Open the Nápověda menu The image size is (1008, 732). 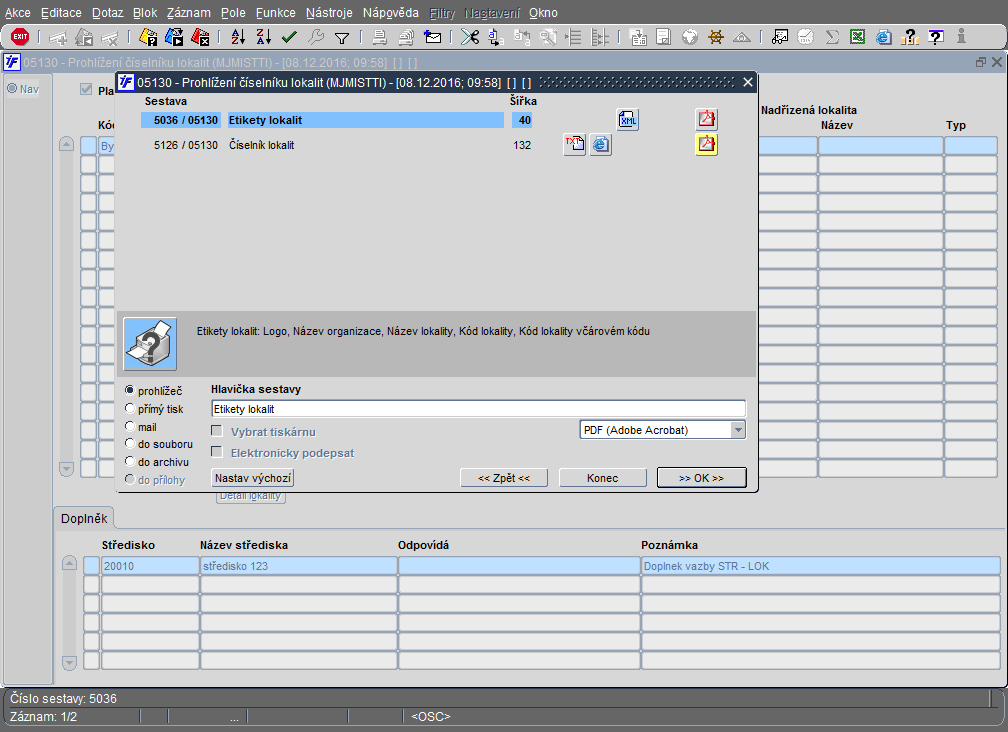click(390, 13)
